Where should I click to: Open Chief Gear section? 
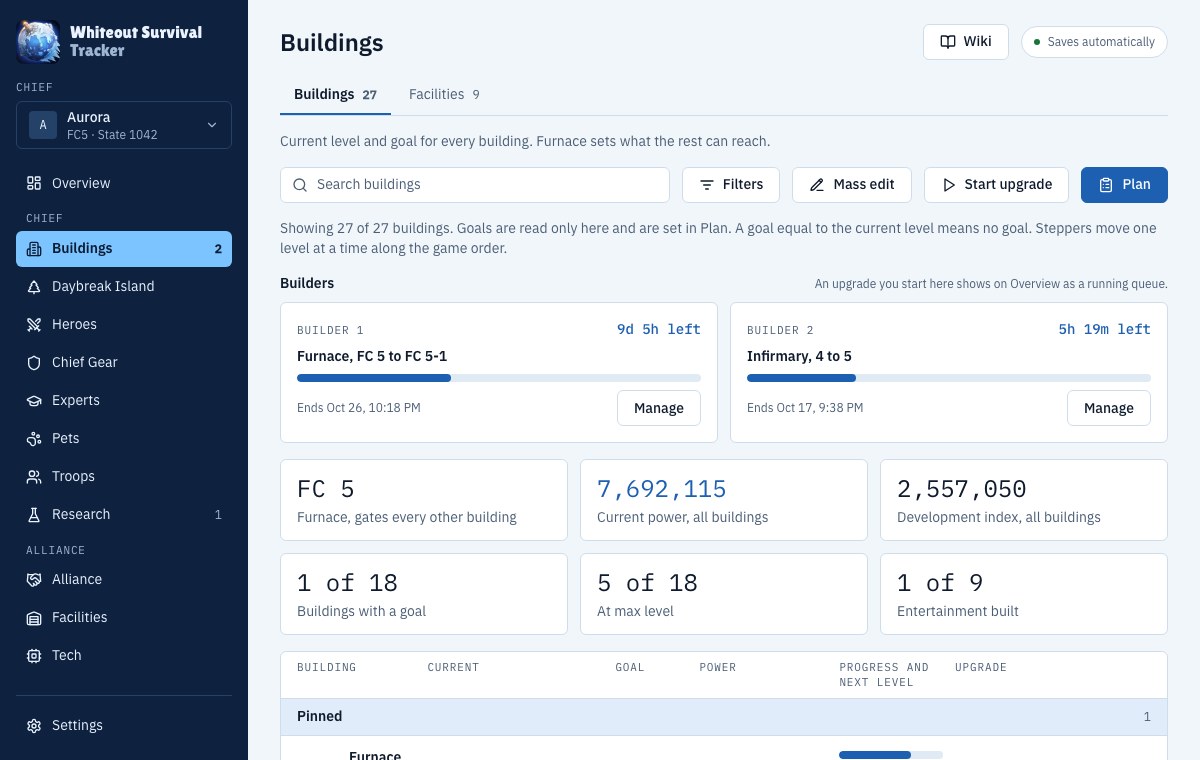124,363
